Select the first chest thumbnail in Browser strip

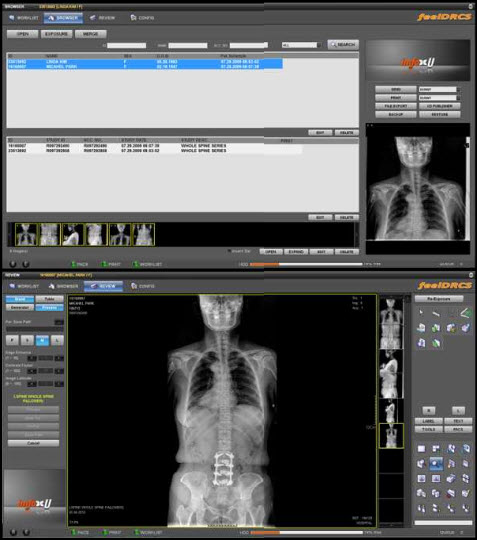pyautogui.click(x=26, y=235)
